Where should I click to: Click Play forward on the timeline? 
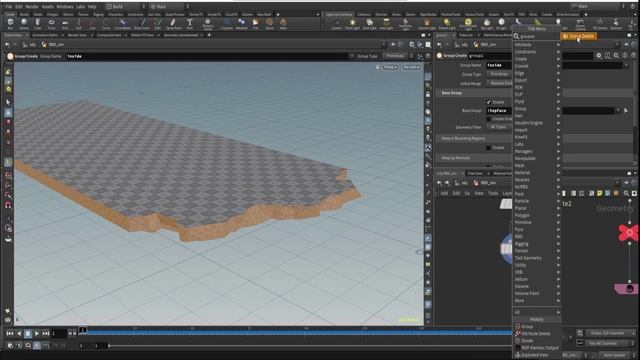[x=37, y=333]
